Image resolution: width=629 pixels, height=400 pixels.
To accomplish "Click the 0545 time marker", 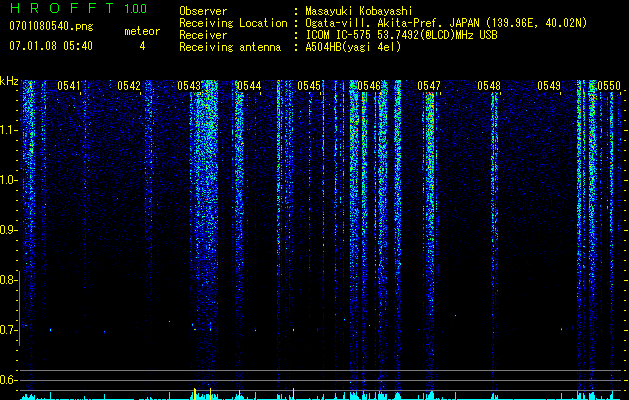I will pyautogui.click(x=309, y=85).
